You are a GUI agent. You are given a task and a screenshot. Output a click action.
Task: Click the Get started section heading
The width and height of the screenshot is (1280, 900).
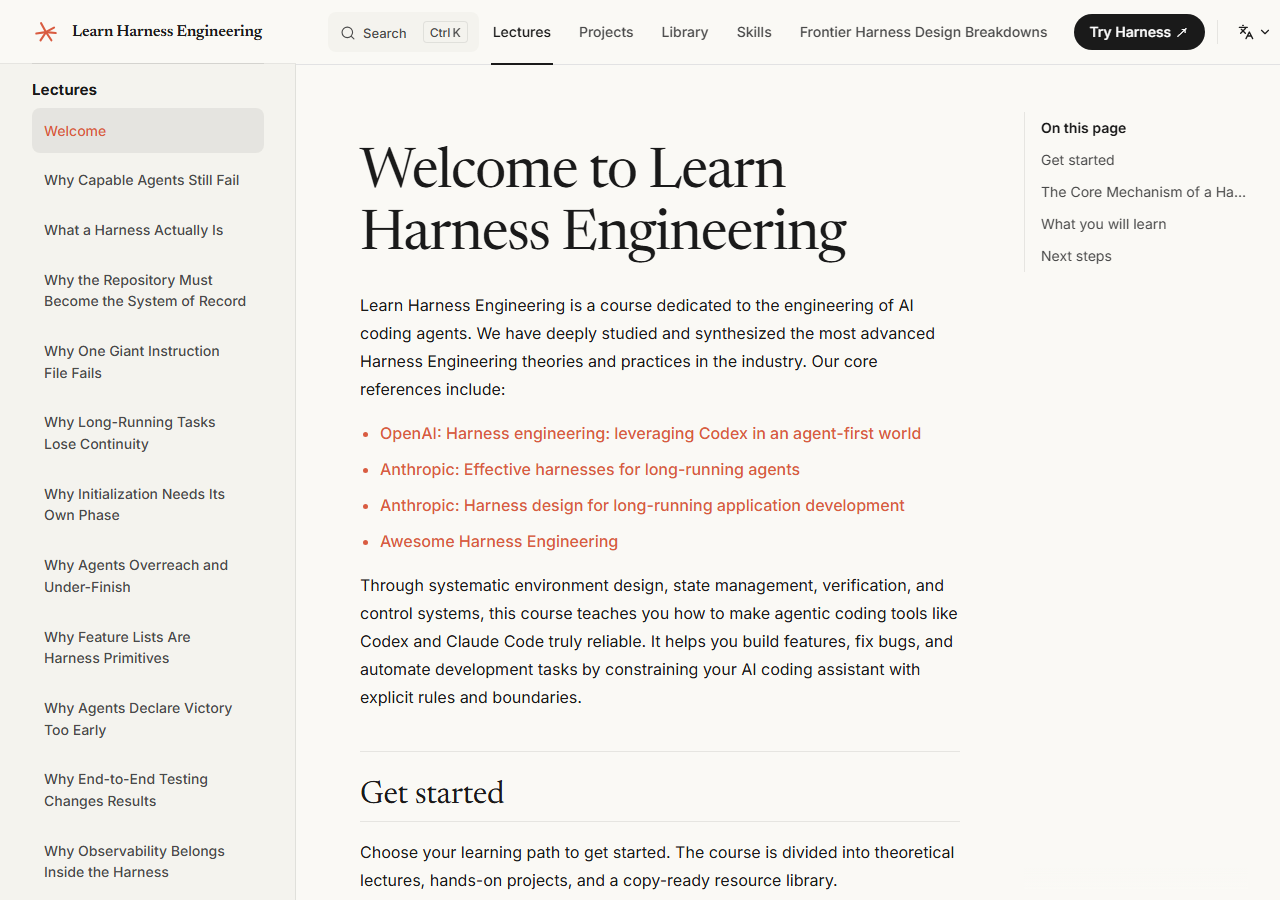coord(432,792)
